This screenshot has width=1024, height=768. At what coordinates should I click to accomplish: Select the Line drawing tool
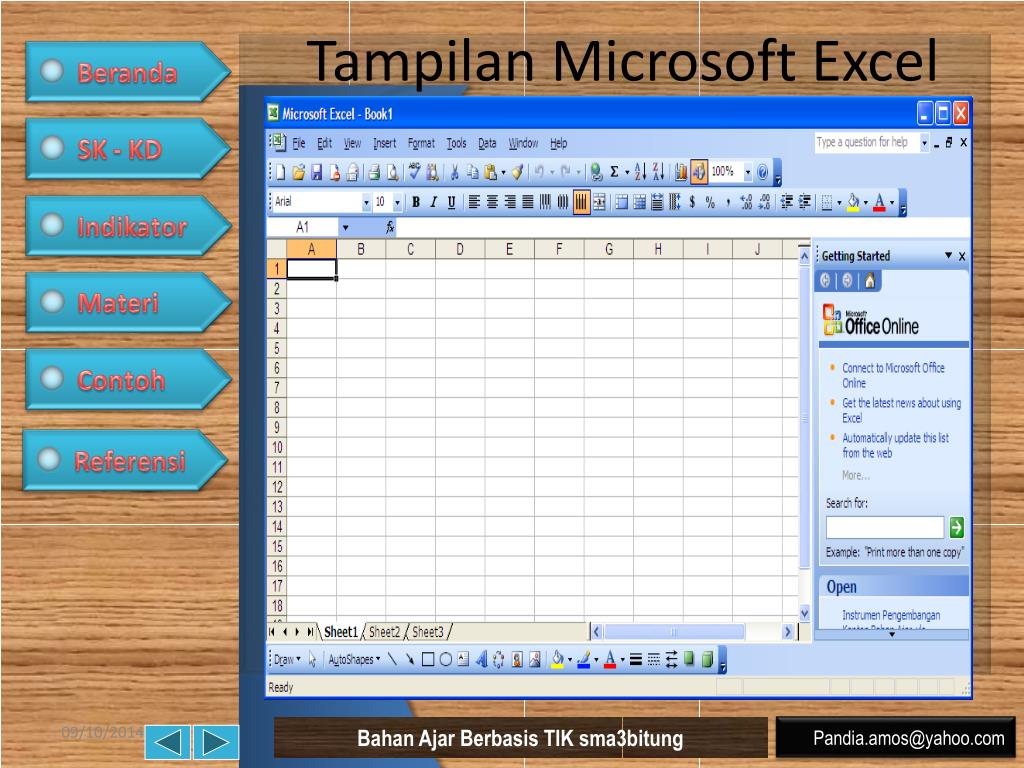(392, 660)
